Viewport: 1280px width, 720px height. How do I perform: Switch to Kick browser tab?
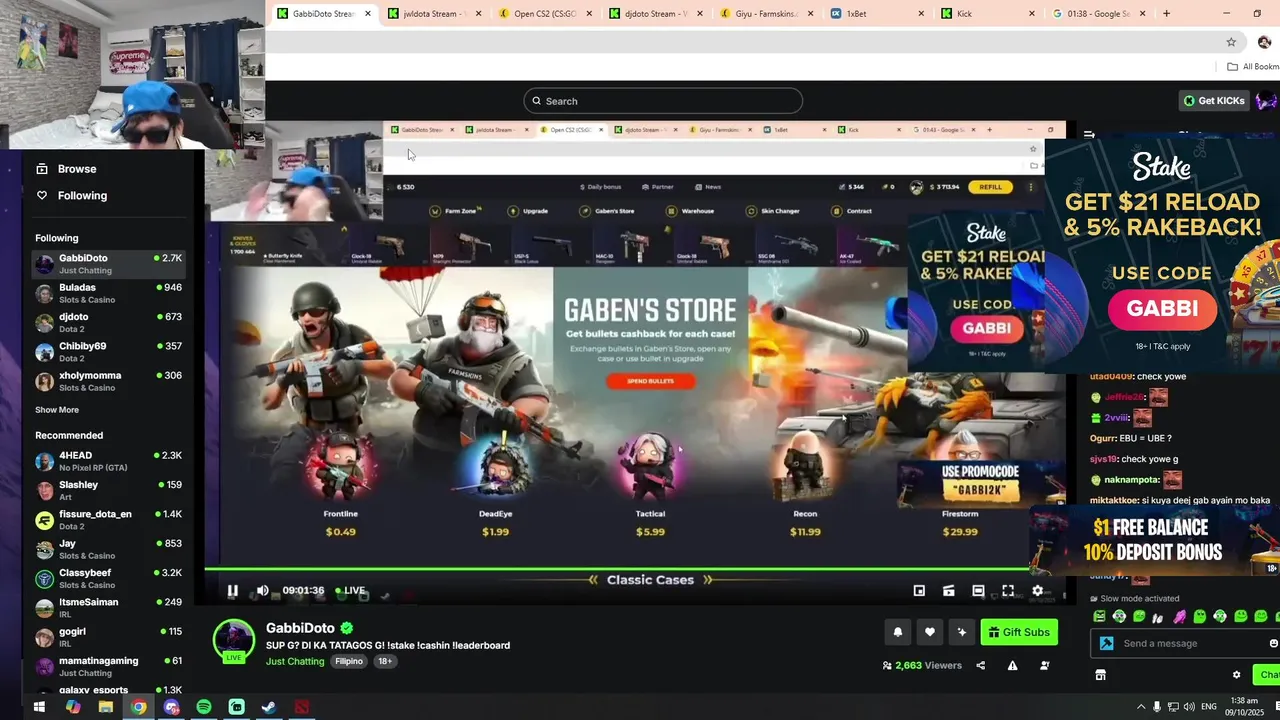988,14
